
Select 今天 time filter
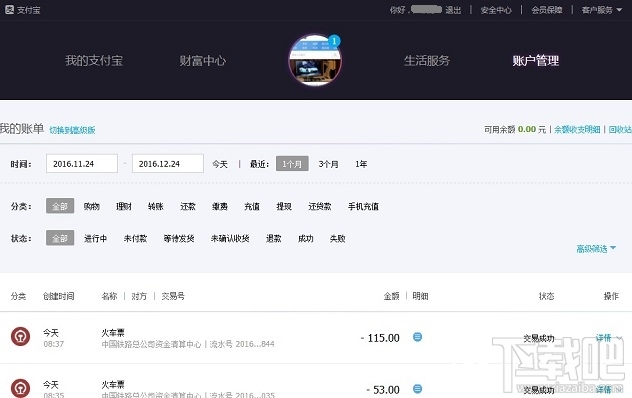click(220, 164)
